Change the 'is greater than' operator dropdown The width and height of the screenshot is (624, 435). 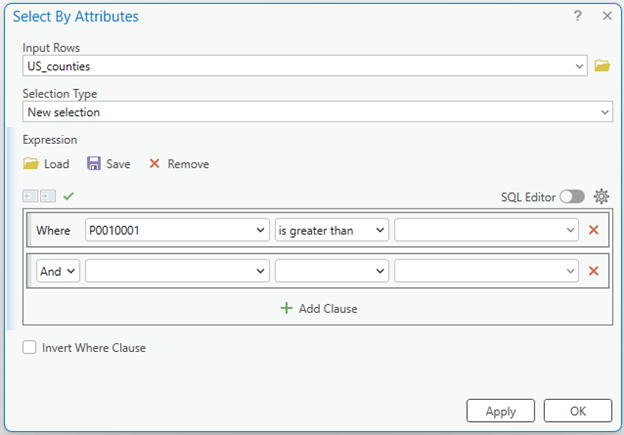331,230
